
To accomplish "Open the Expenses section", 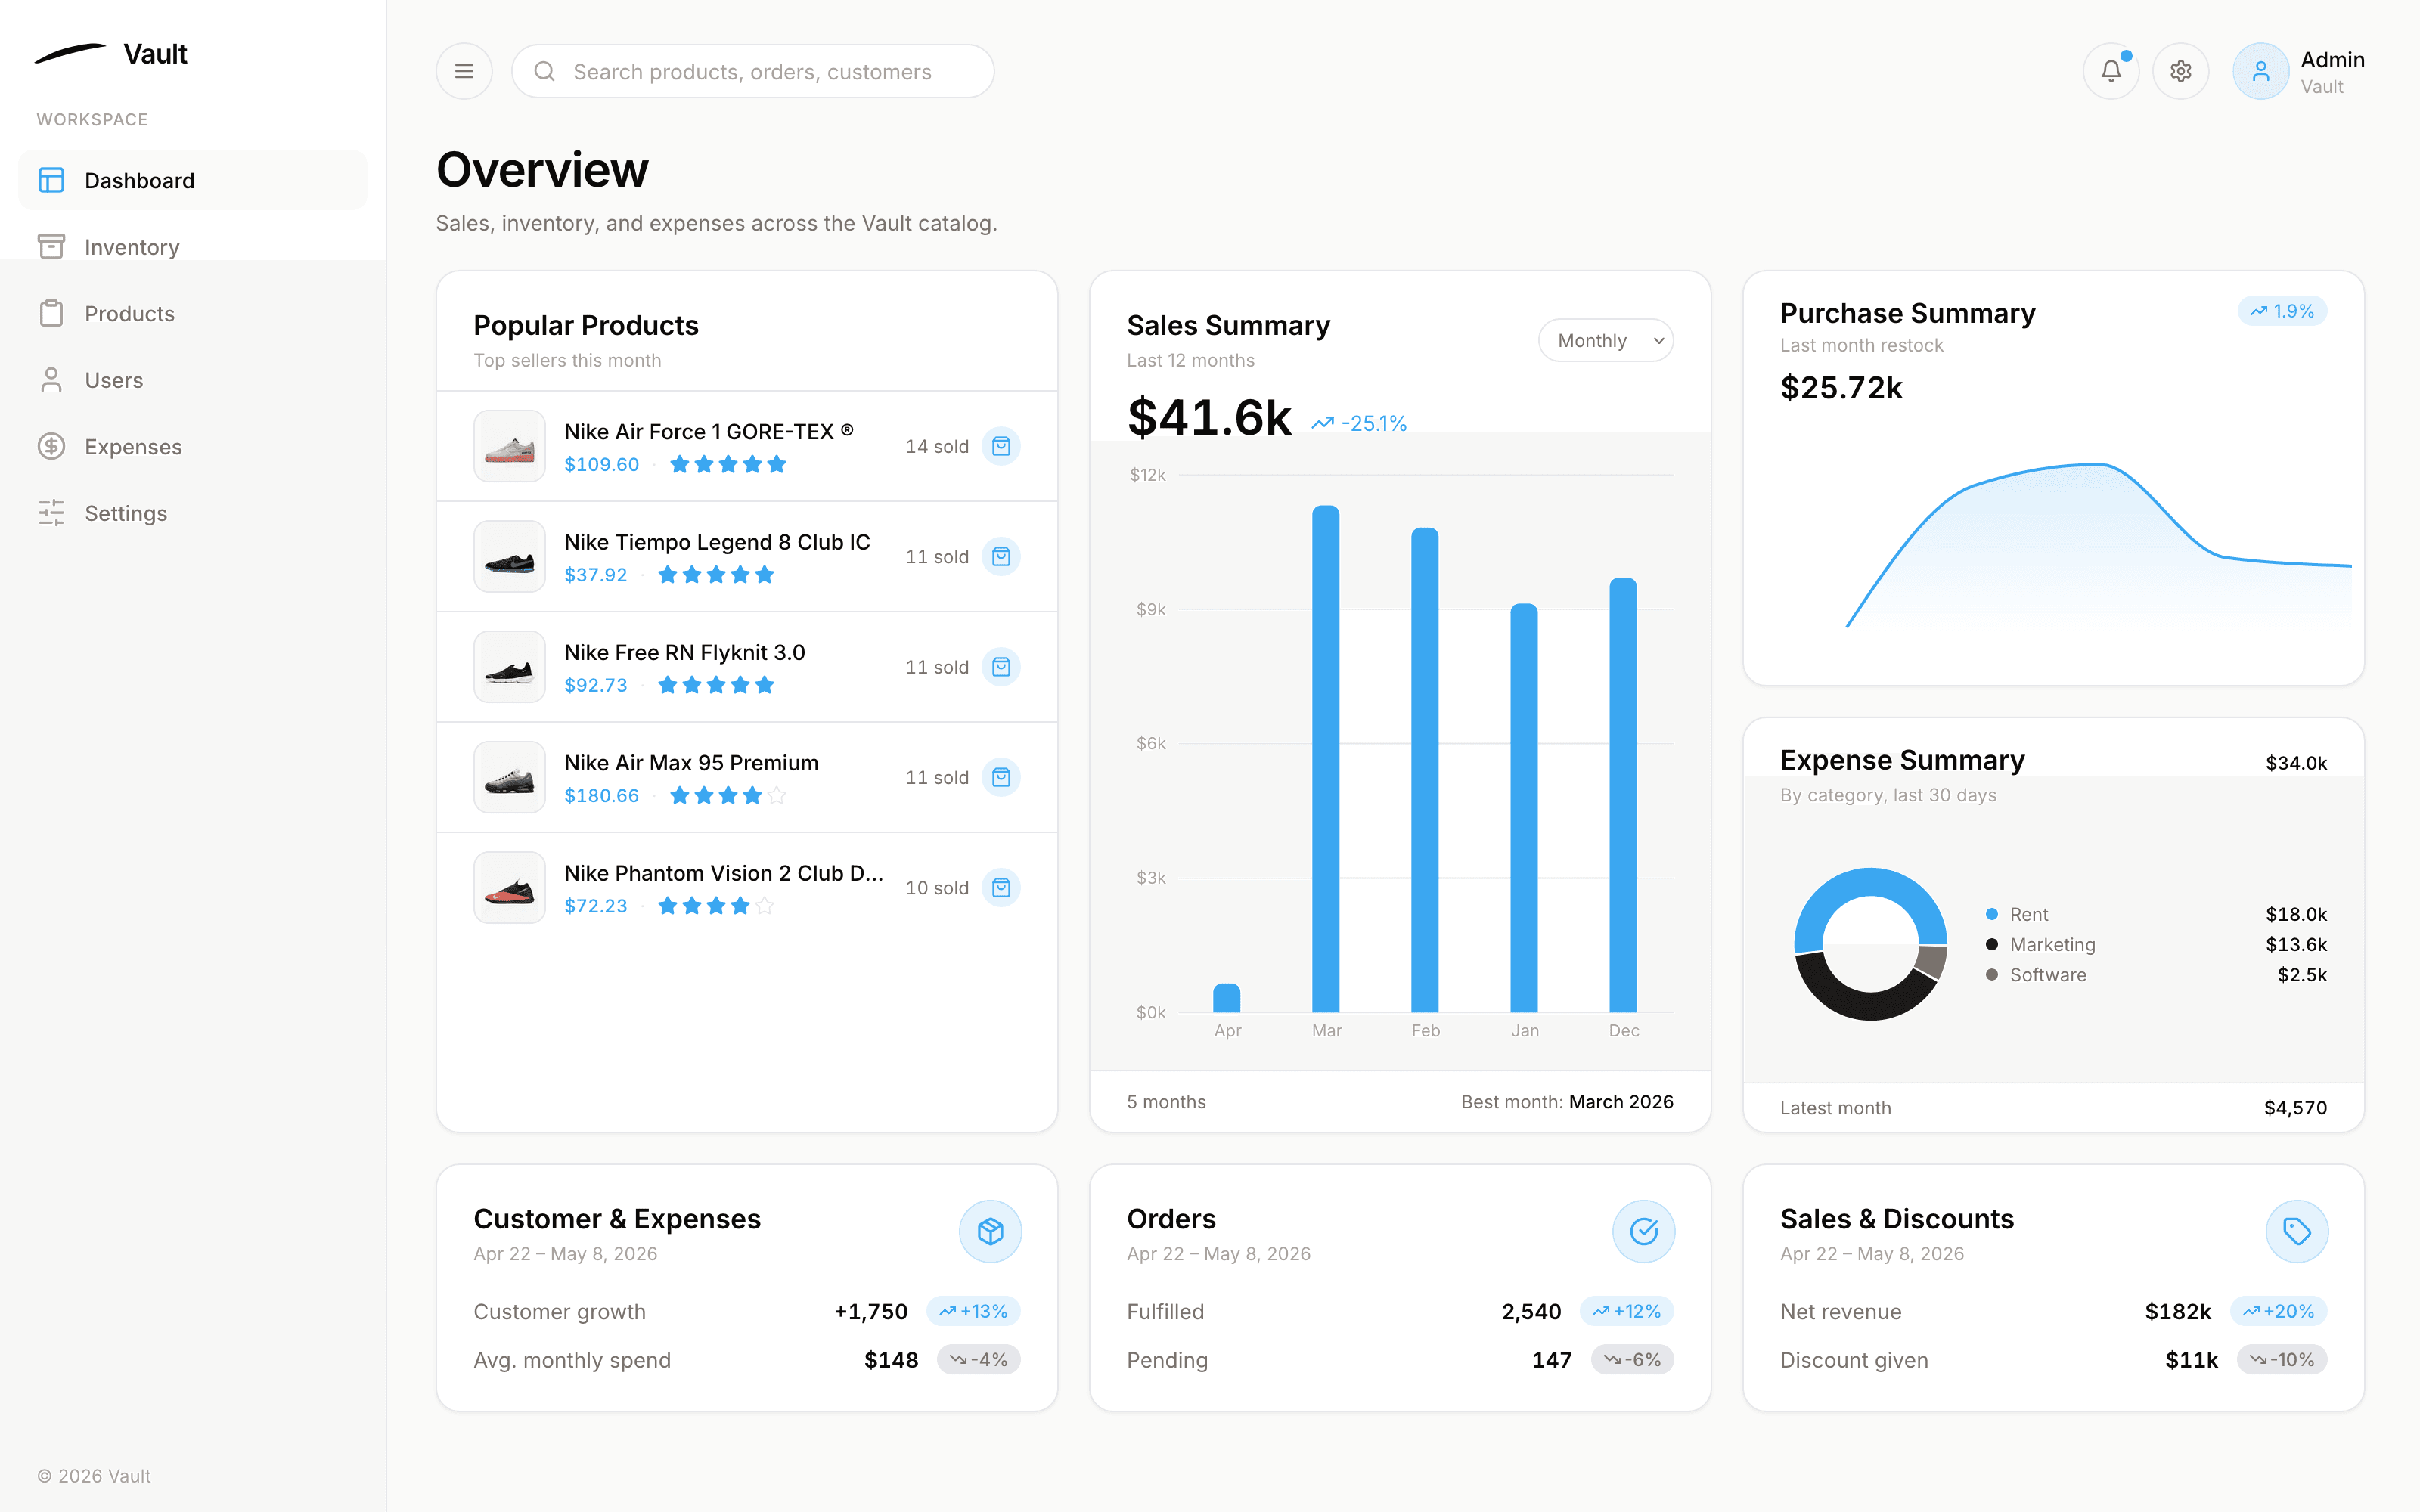I will point(193,446).
